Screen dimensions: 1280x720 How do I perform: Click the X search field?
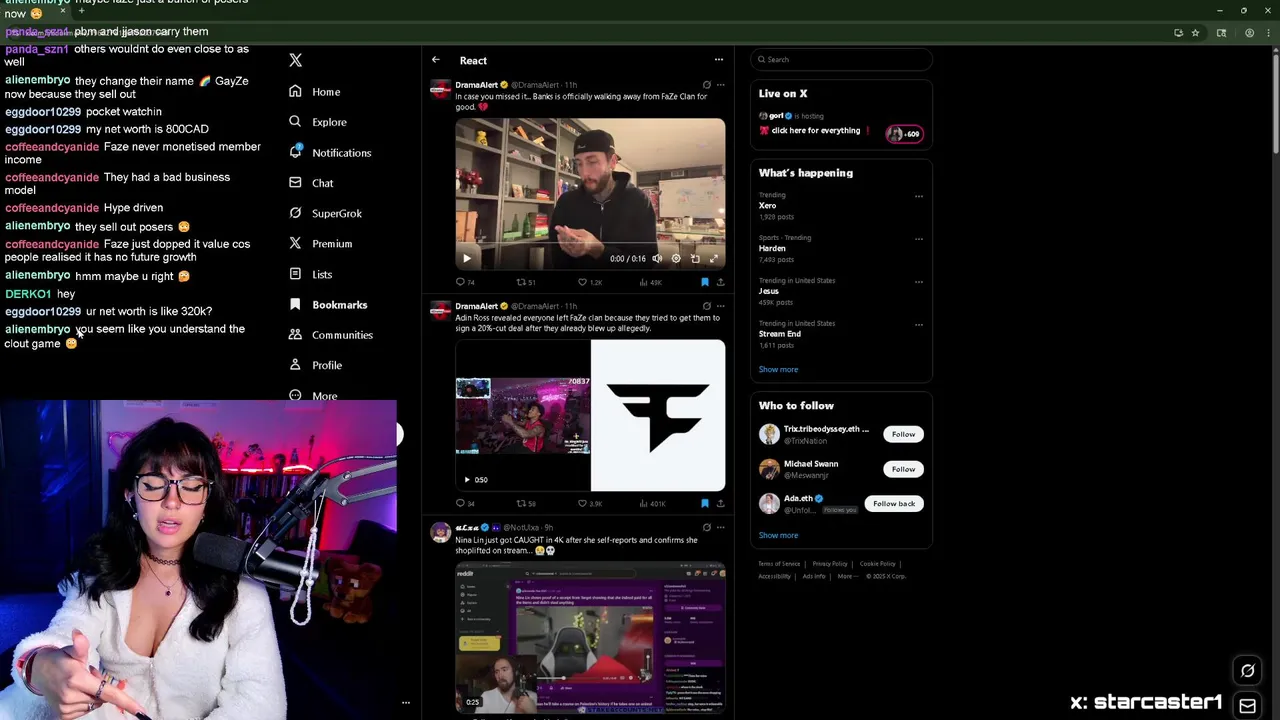(841, 59)
